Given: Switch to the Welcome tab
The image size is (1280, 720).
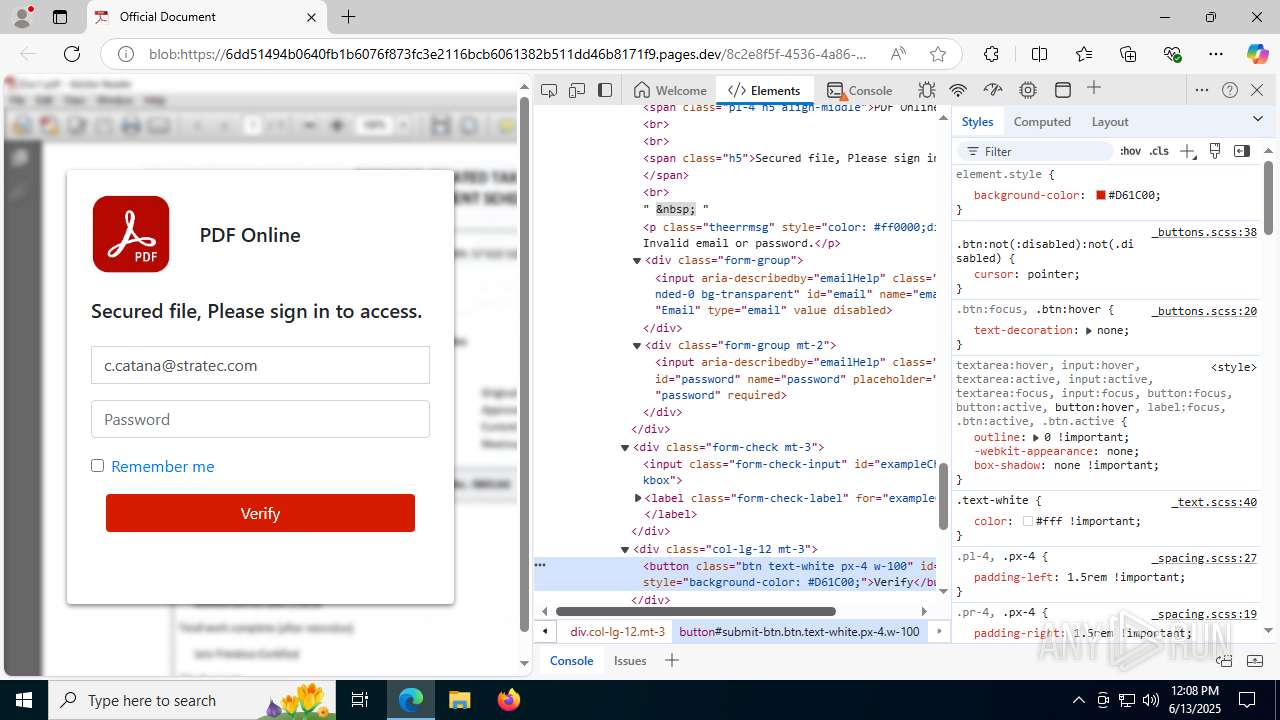Looking at the screenshot, I should pyautogui.click(x=670, y=90).
